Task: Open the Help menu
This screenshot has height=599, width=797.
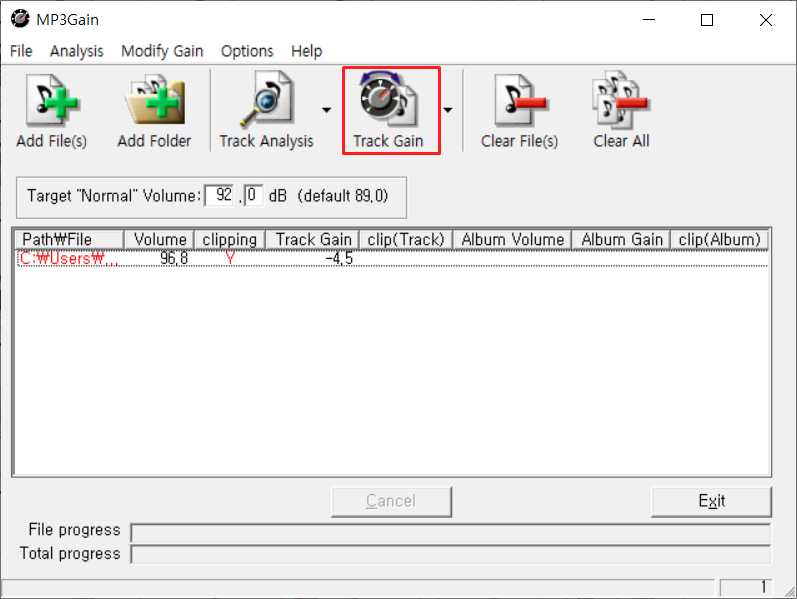Action: click(306, 51)
